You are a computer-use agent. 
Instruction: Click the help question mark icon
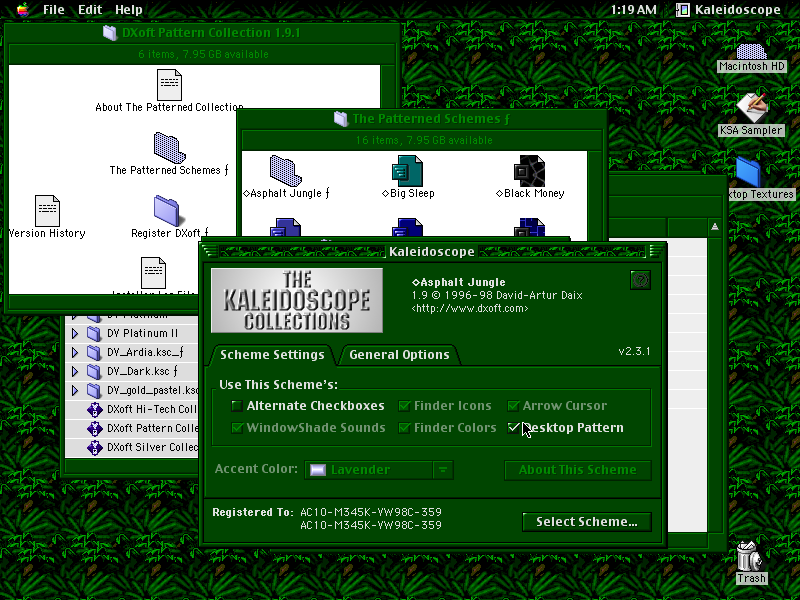(x=640, y=280)
